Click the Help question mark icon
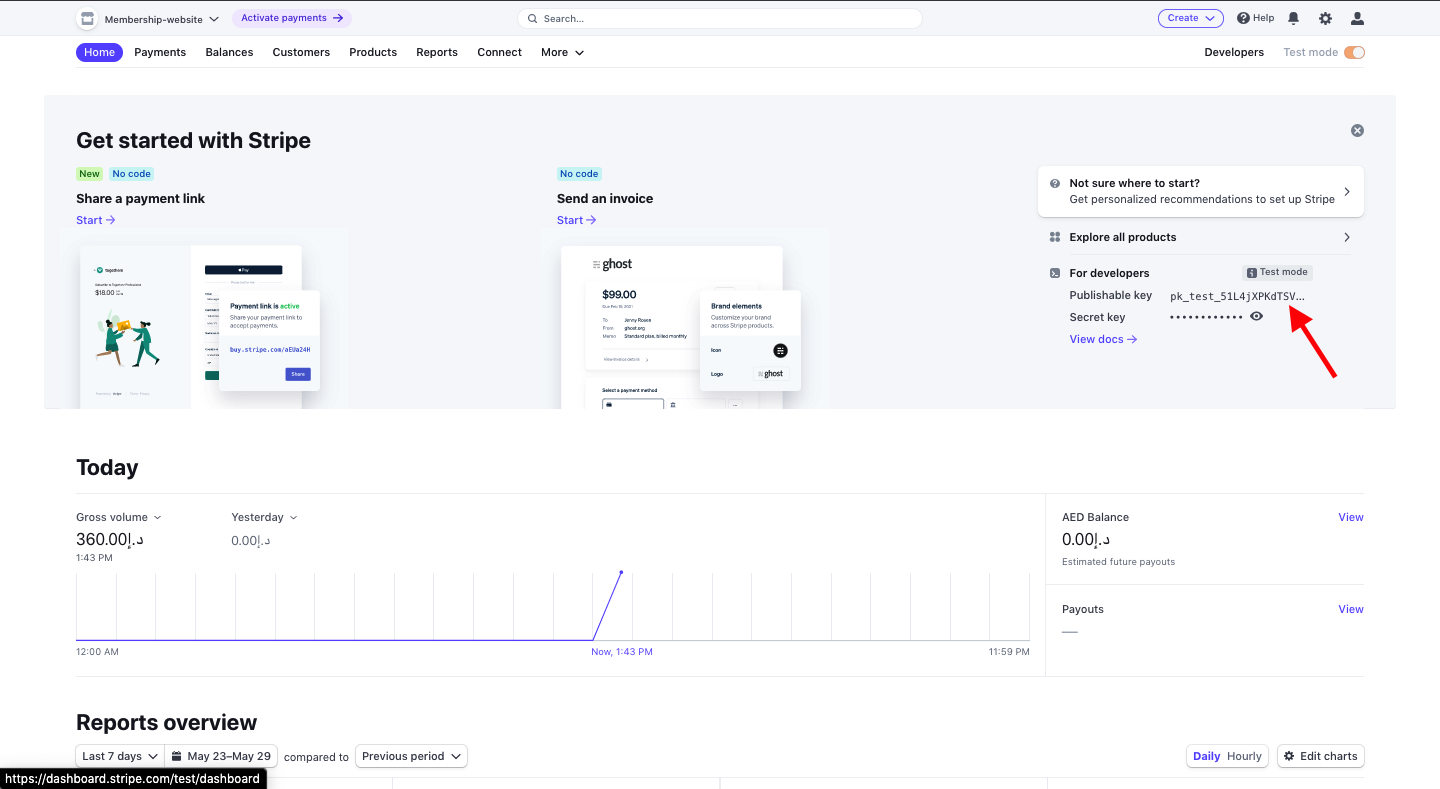This screenshot has height=789, width=1440. [1243, 18]
